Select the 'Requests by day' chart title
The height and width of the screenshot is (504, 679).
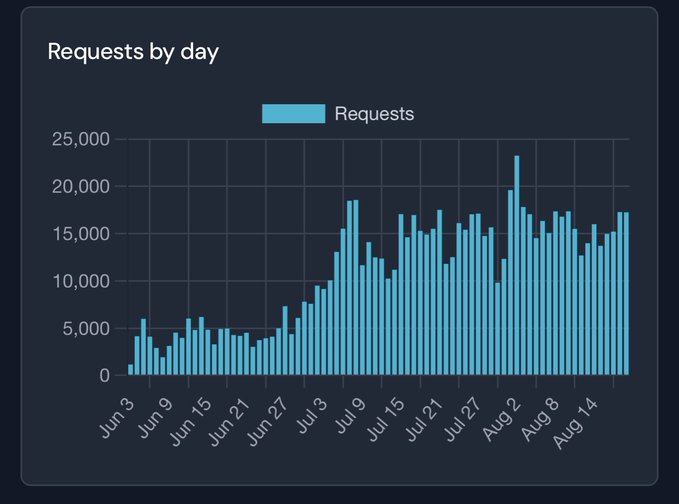coord(133,52)
